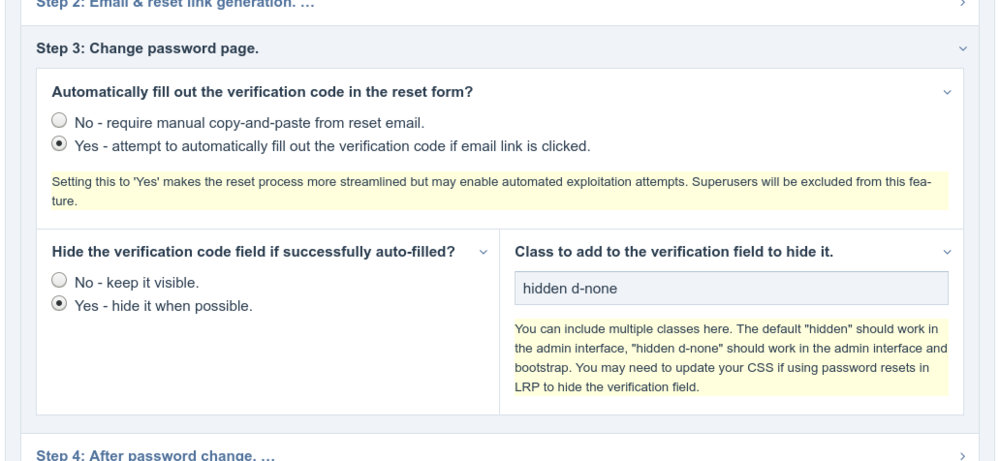
Task: Choose 'No - keep it visible' radio option
Action: point(59,283)
